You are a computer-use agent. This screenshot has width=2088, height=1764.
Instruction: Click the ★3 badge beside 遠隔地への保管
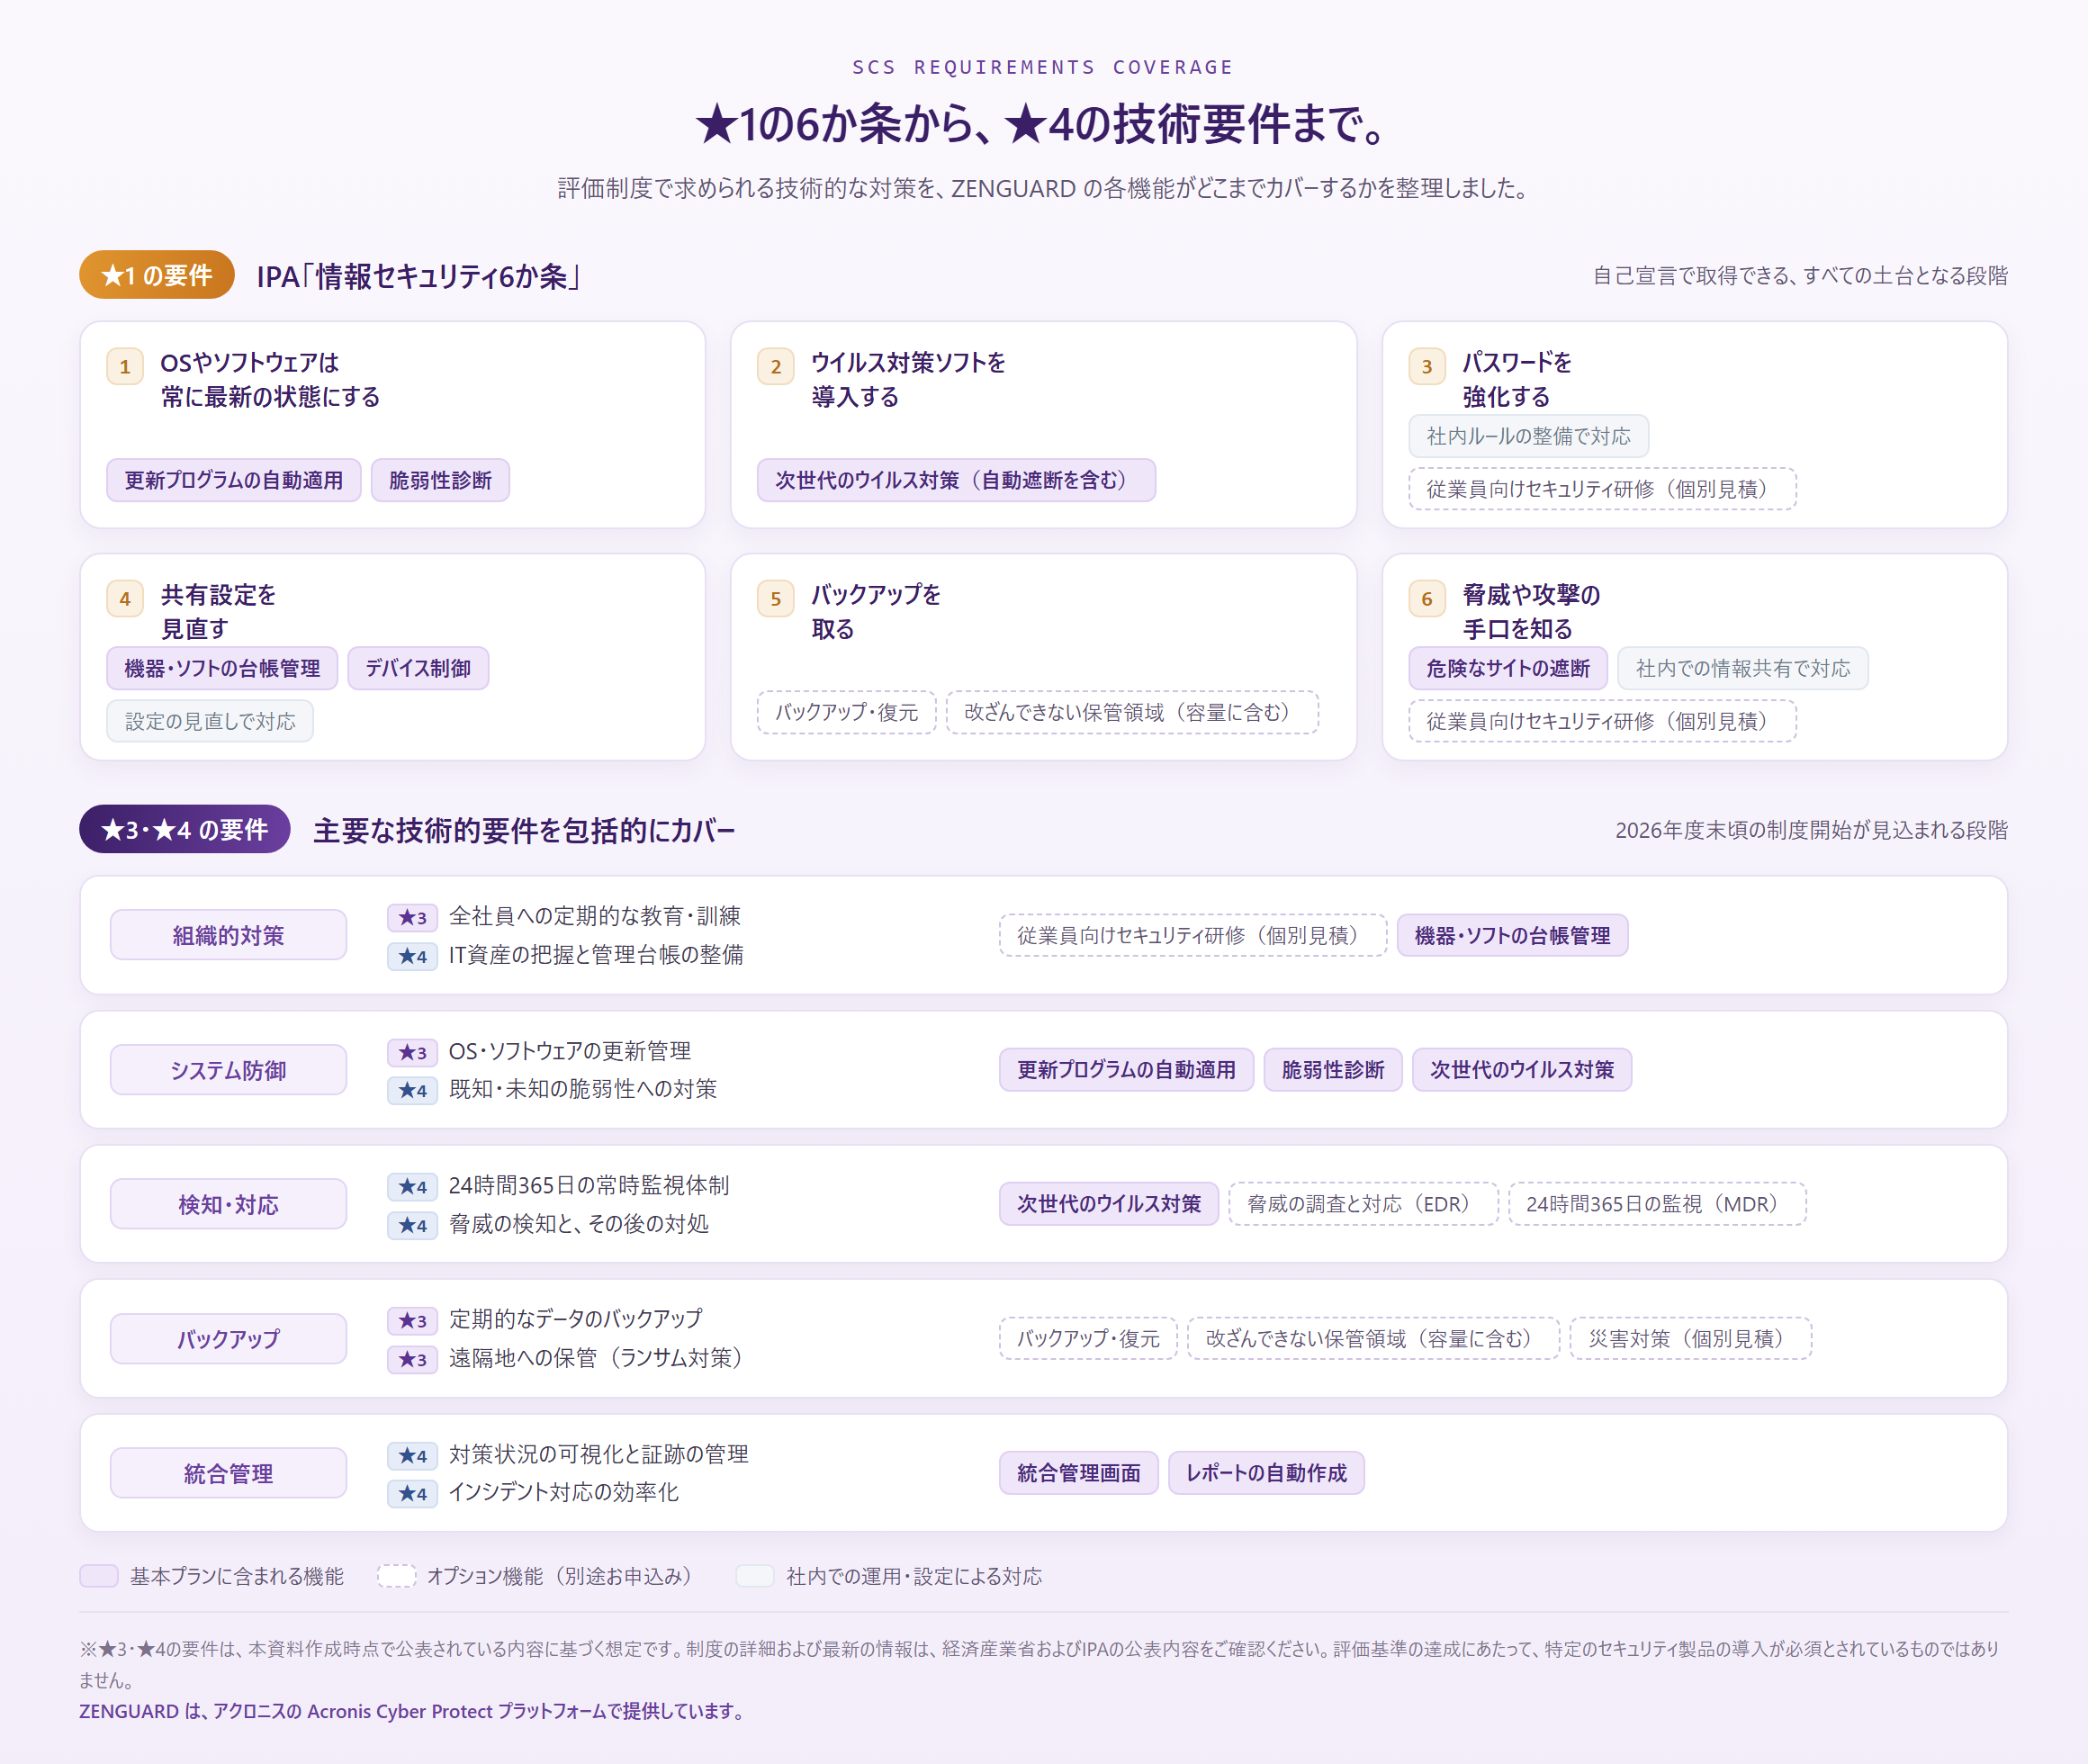click(x=413, y=1359)
